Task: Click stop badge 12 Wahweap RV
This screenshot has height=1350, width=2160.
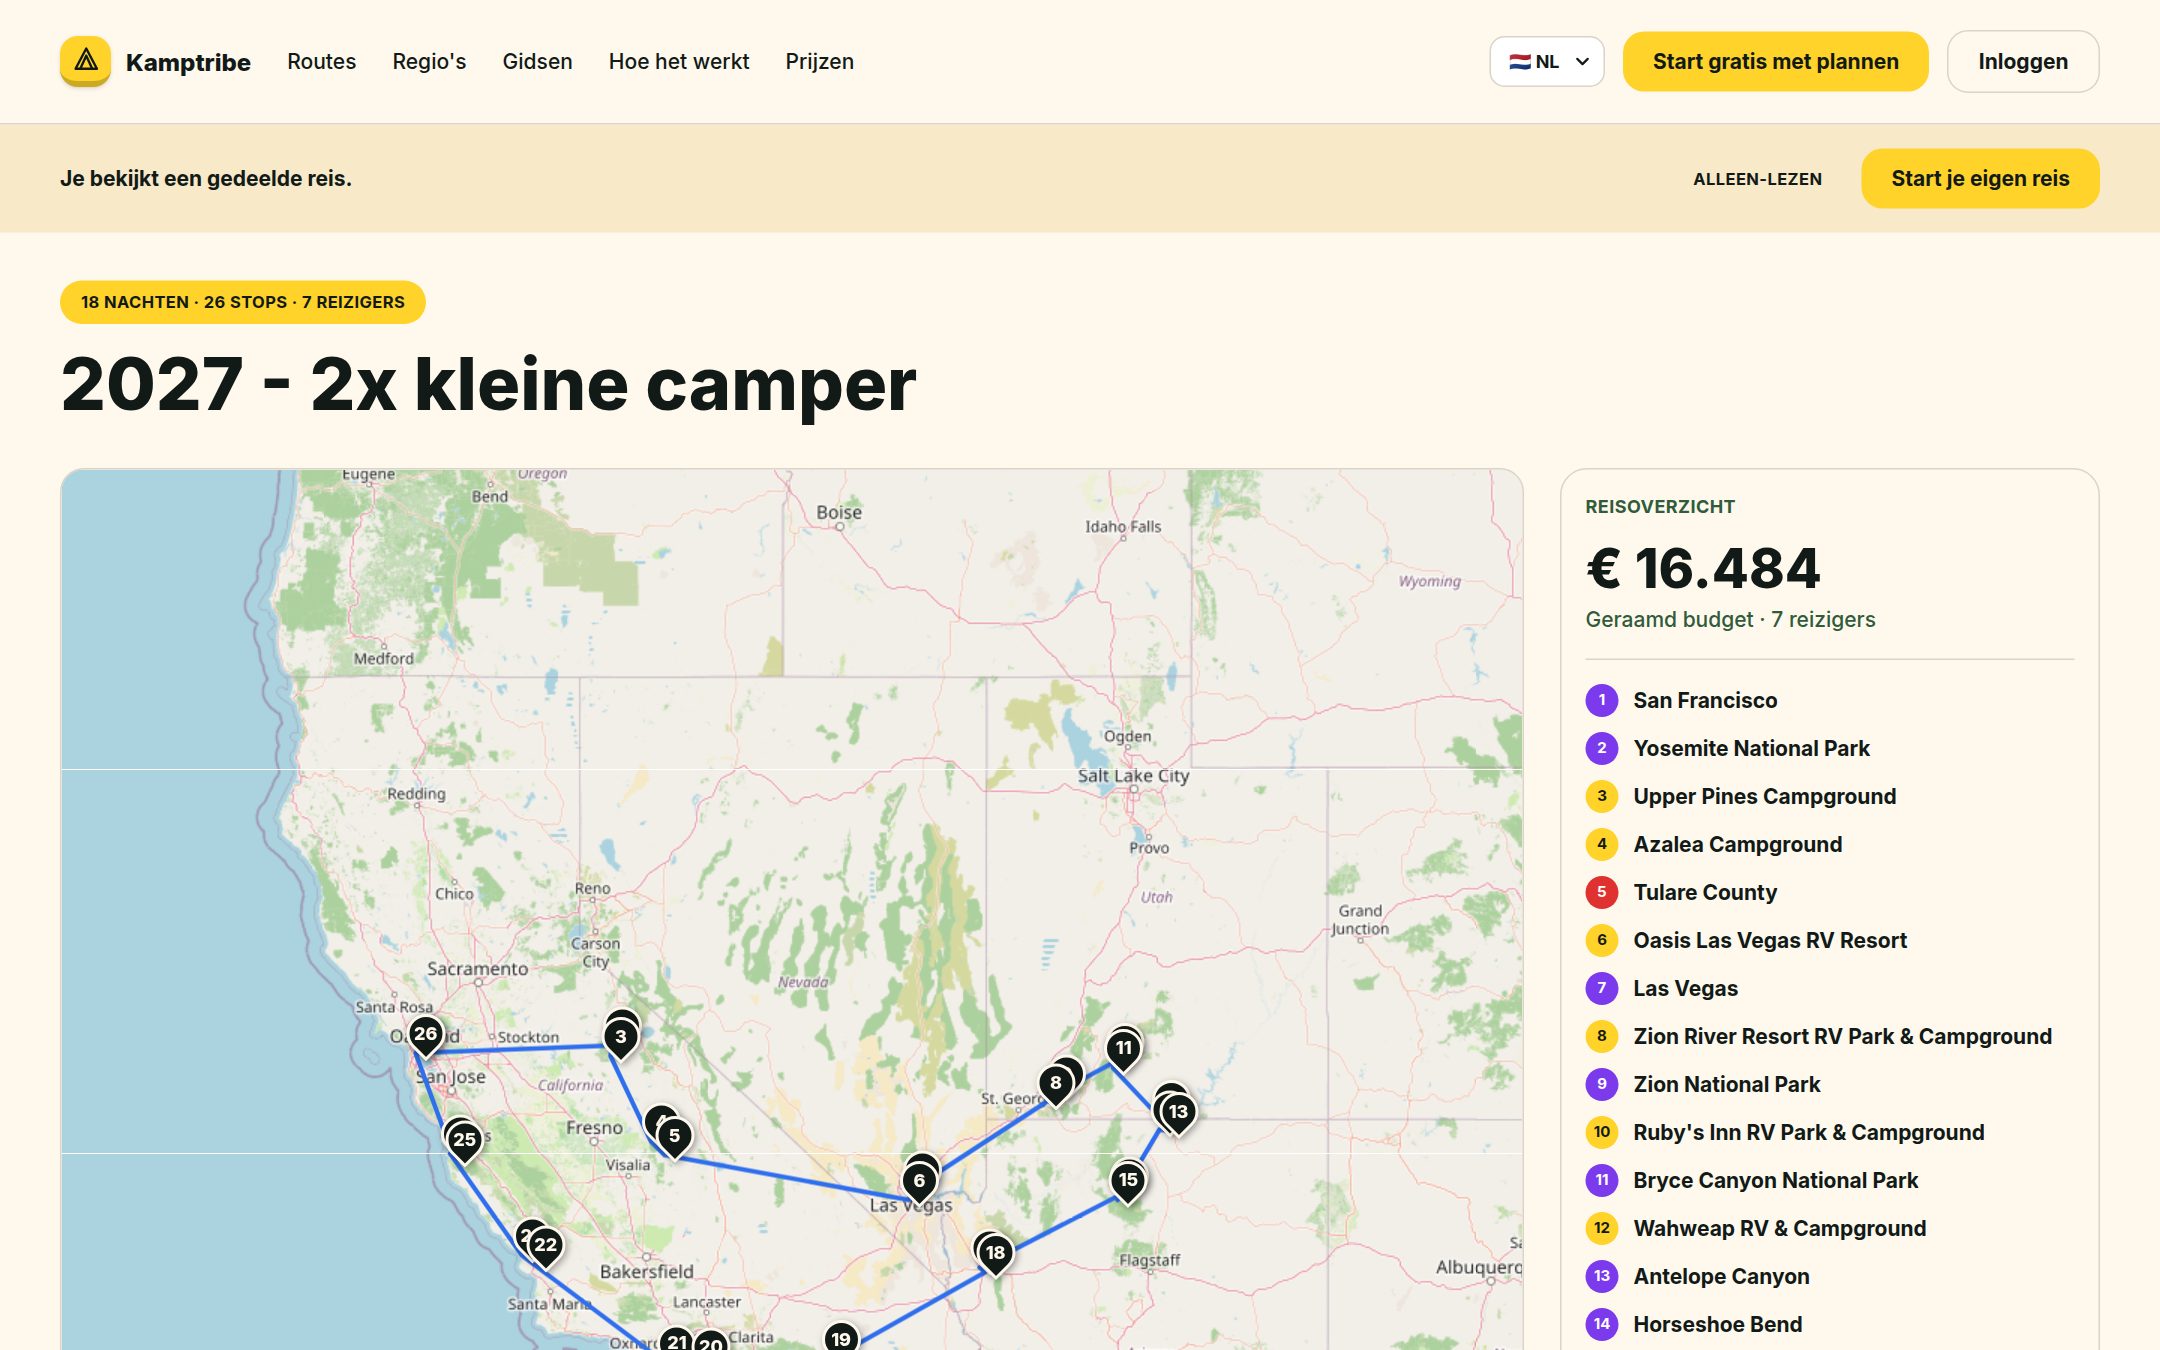Action: tap(1601, 1228)
